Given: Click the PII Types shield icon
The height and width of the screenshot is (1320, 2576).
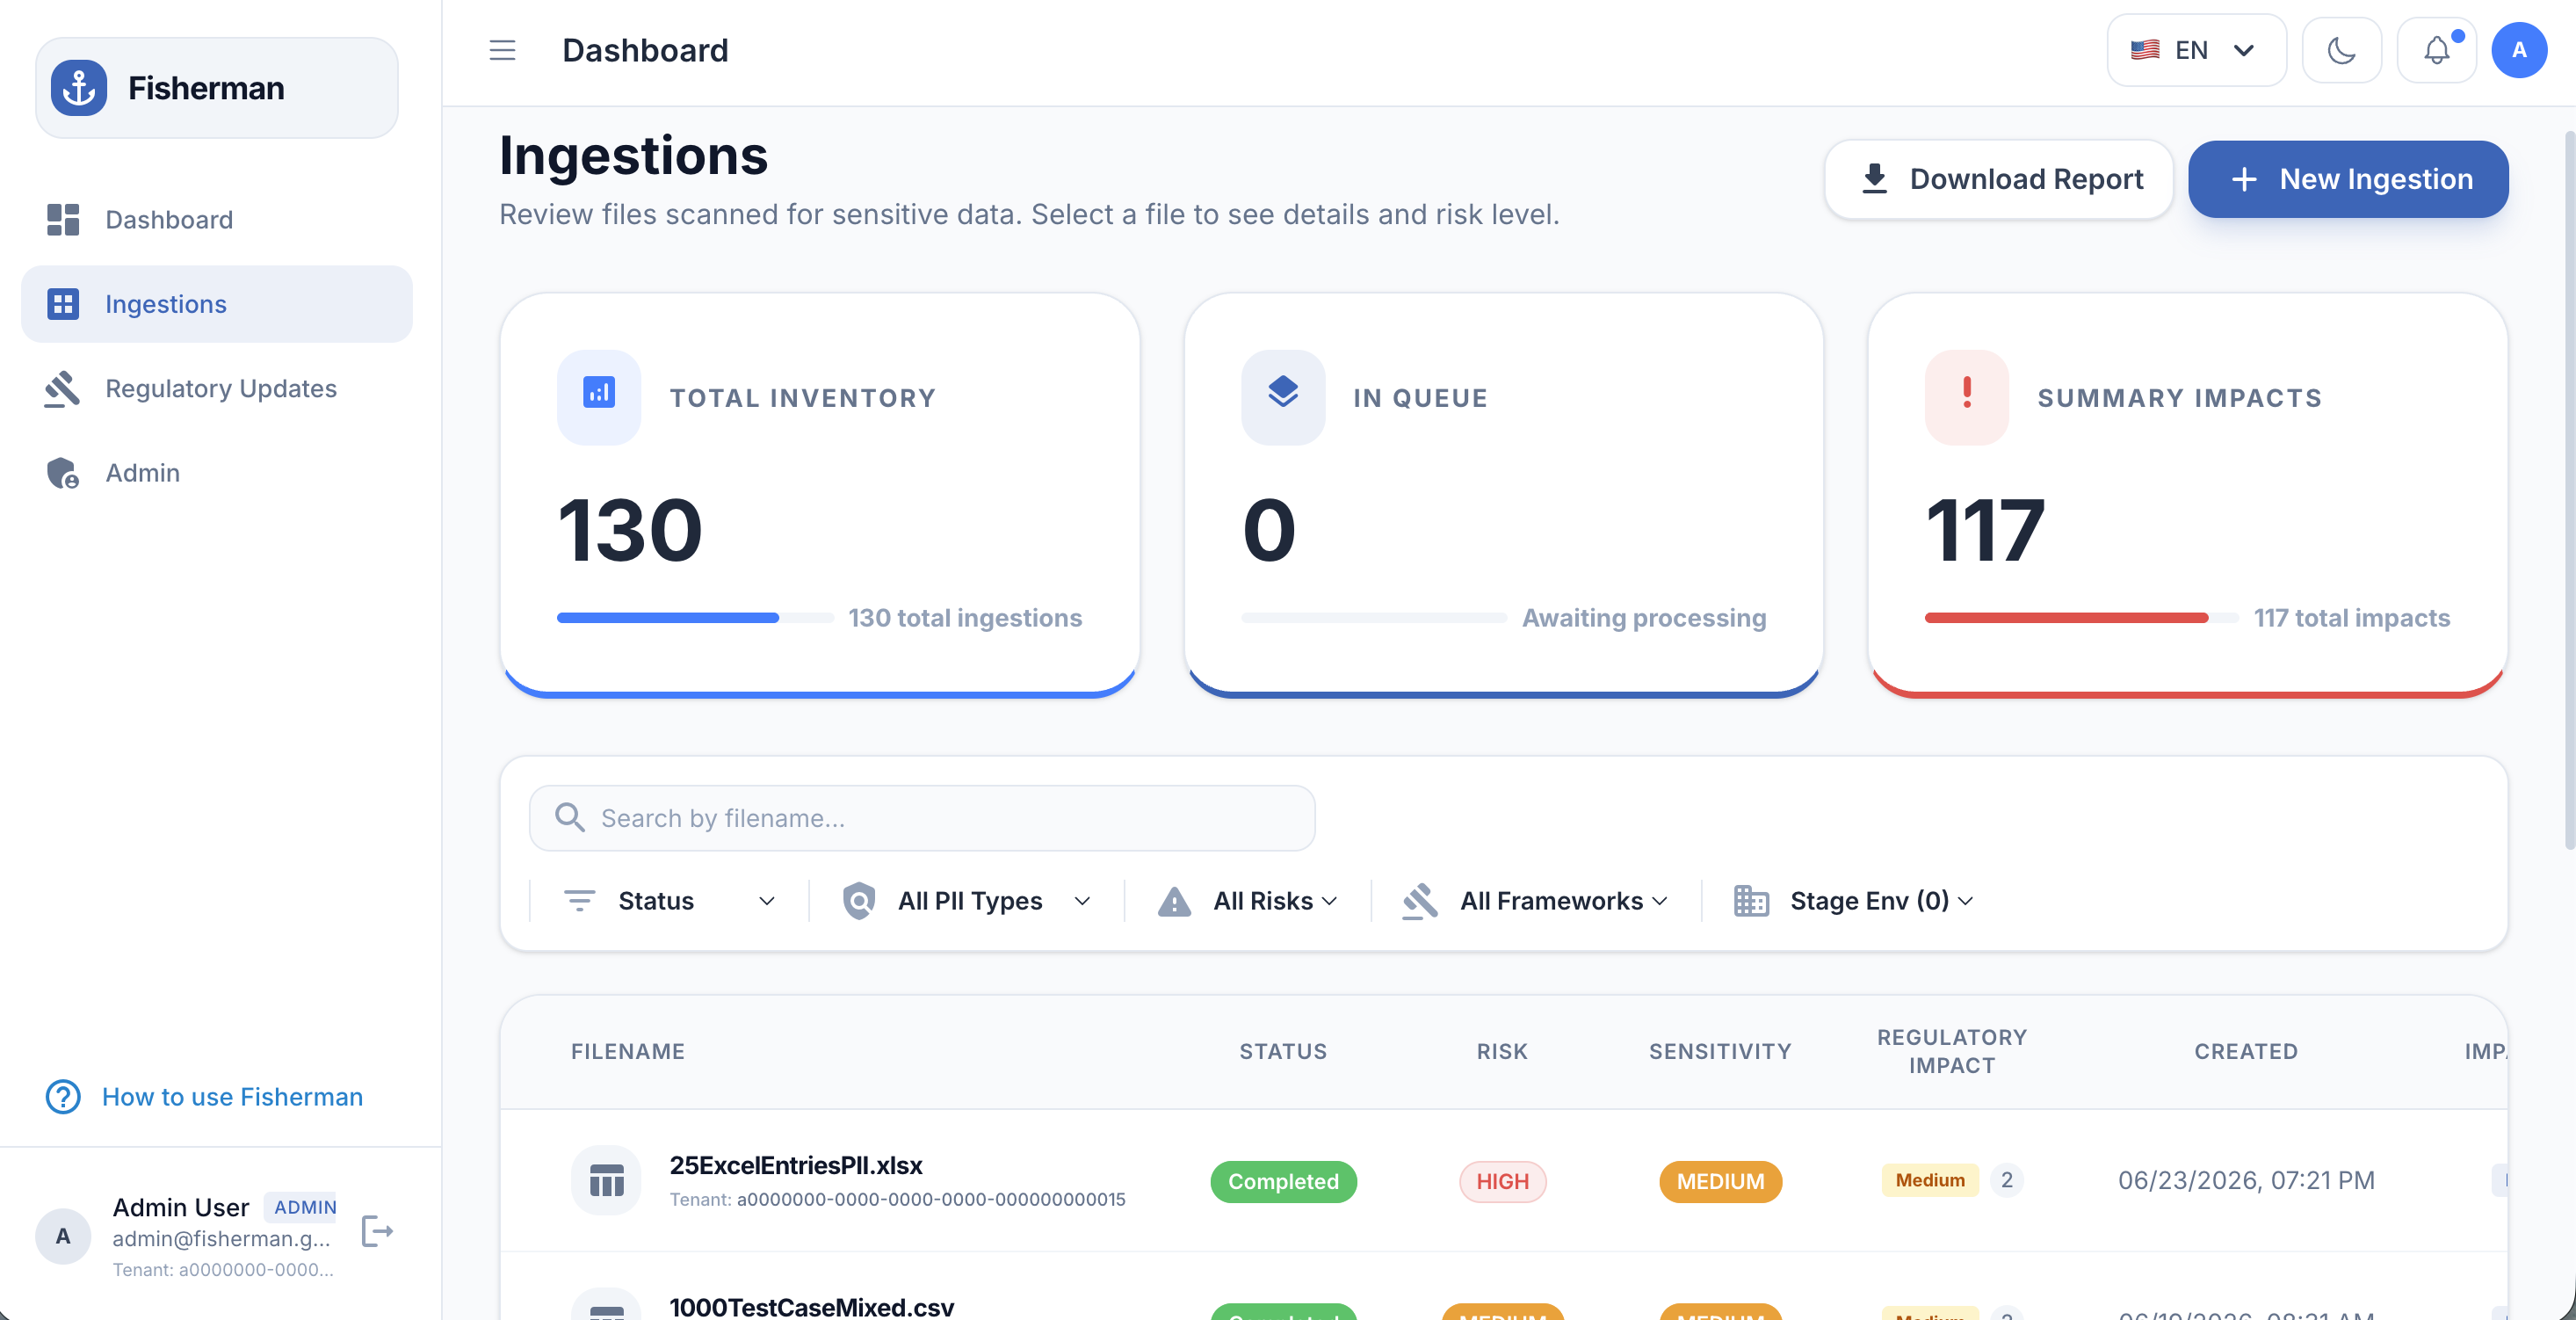Looking at the screenshot, I should pyautogui.click(x=858, y=901).
